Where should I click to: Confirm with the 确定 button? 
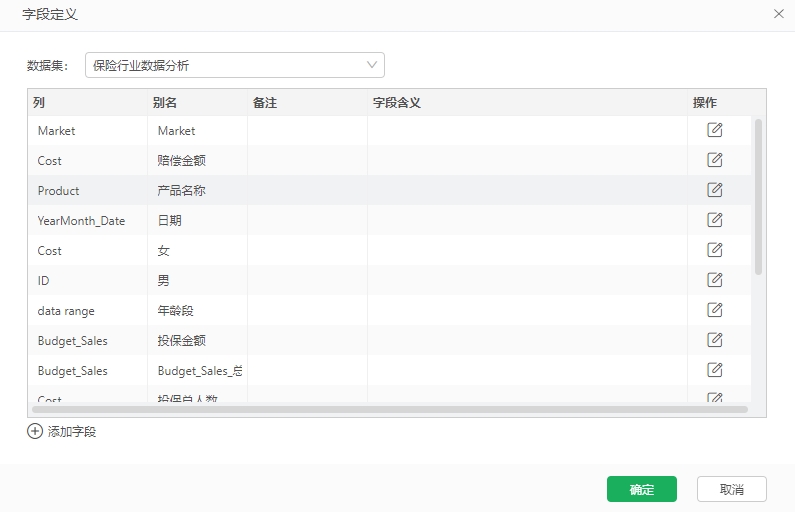tap(641, 489)
